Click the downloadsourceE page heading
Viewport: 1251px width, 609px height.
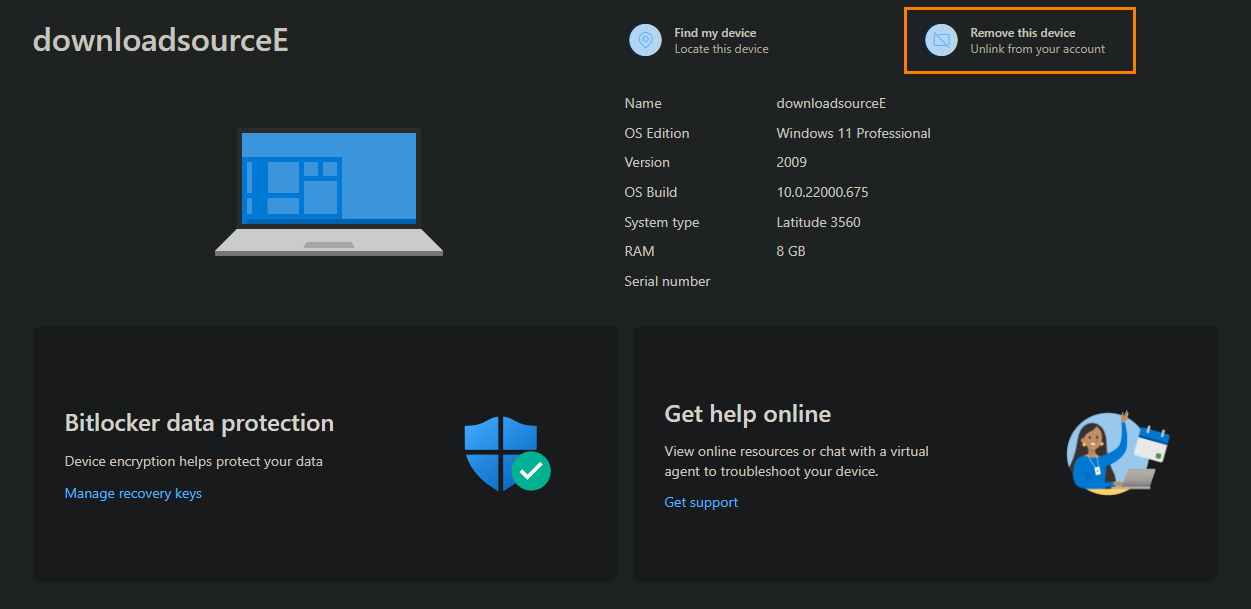pos(161,39)
